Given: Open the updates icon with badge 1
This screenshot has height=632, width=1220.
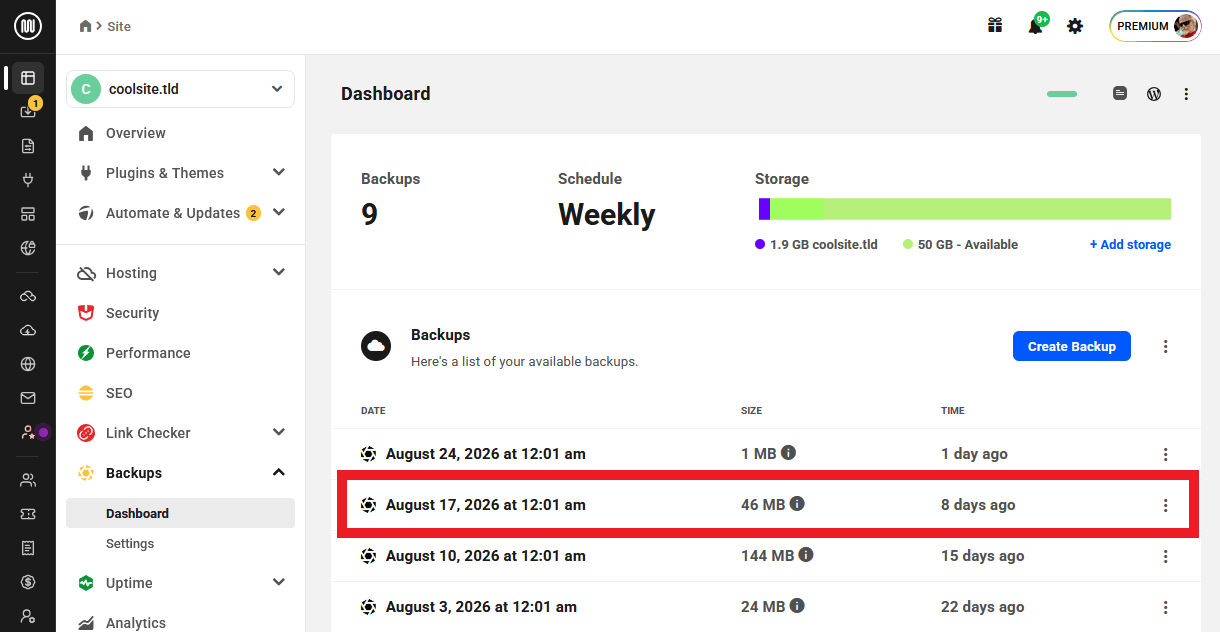Looking at the screenshot, I should (28, 111).
